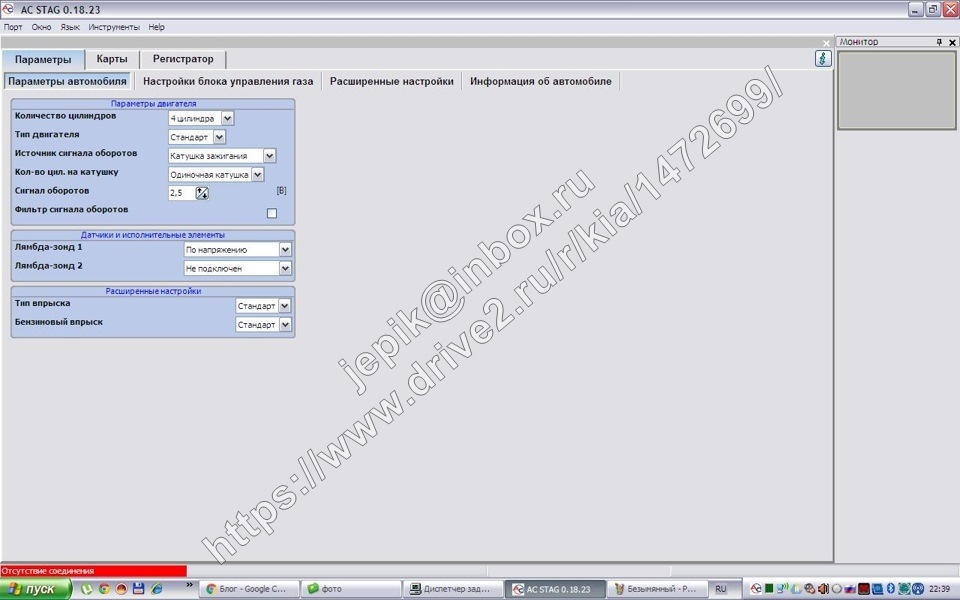960x600 pixels.
Task: Open the volume speaker tray icon
Action: click(823, 589)
